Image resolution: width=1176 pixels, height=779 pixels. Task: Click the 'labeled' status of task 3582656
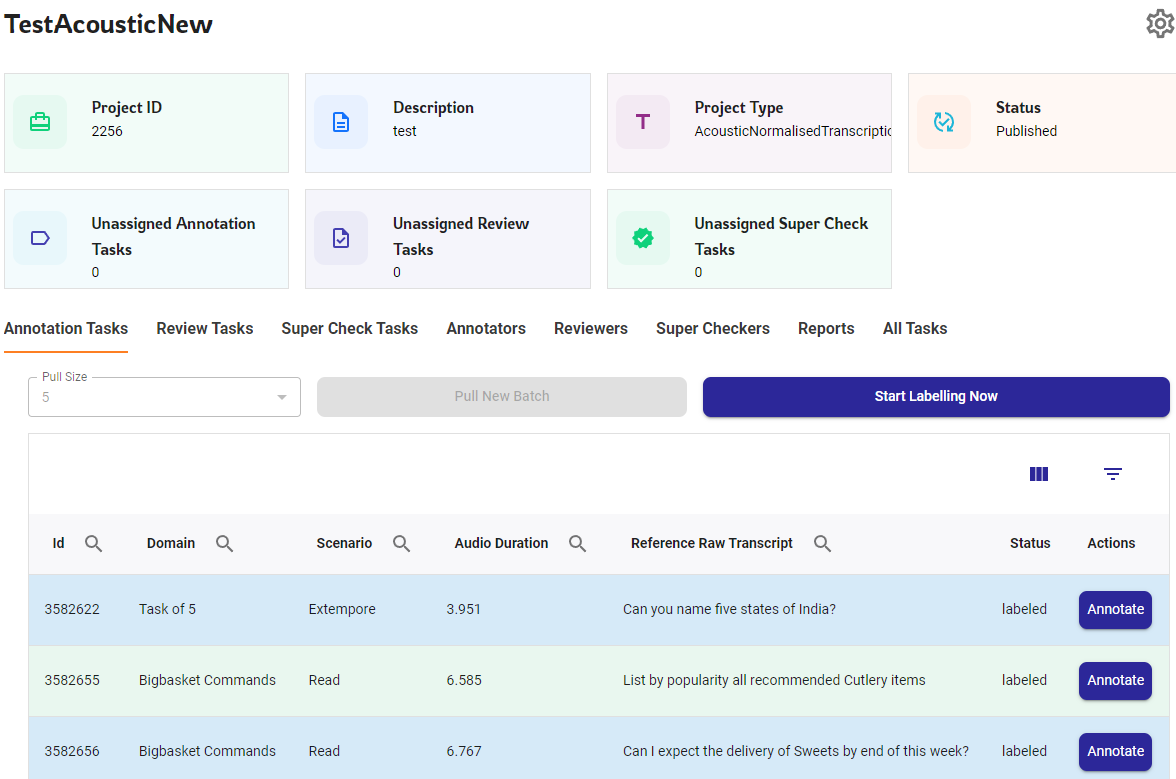[x=1024, y=751]
